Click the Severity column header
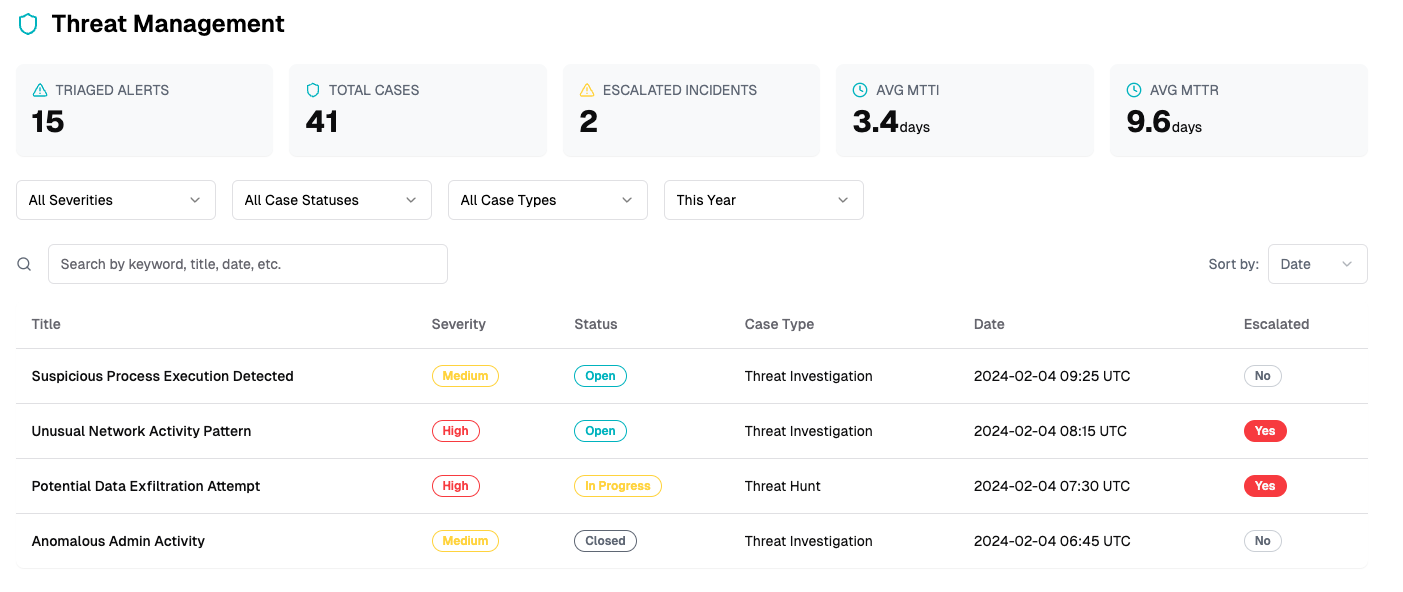Image resolution: width=1403 pixels, height=592 pixels. (x=458, y=324)
